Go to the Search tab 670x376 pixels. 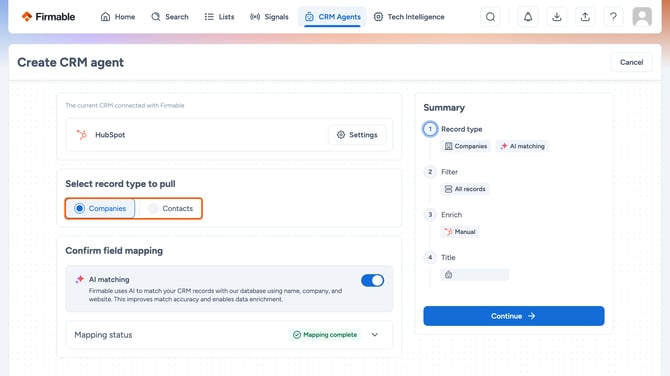click(x=170, y=17)
